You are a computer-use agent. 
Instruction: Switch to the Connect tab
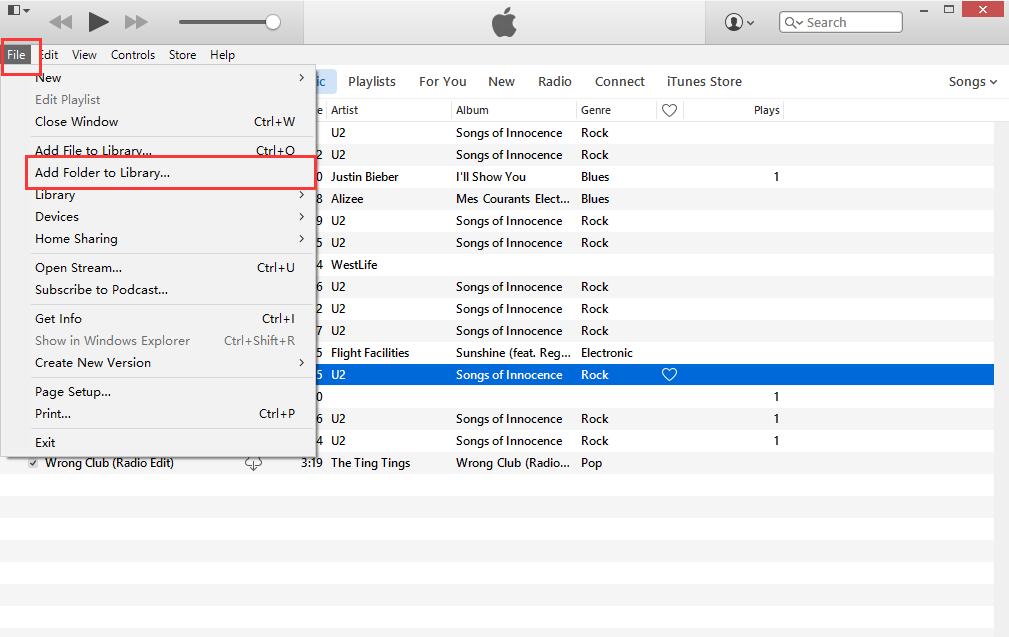pos(620,82)
